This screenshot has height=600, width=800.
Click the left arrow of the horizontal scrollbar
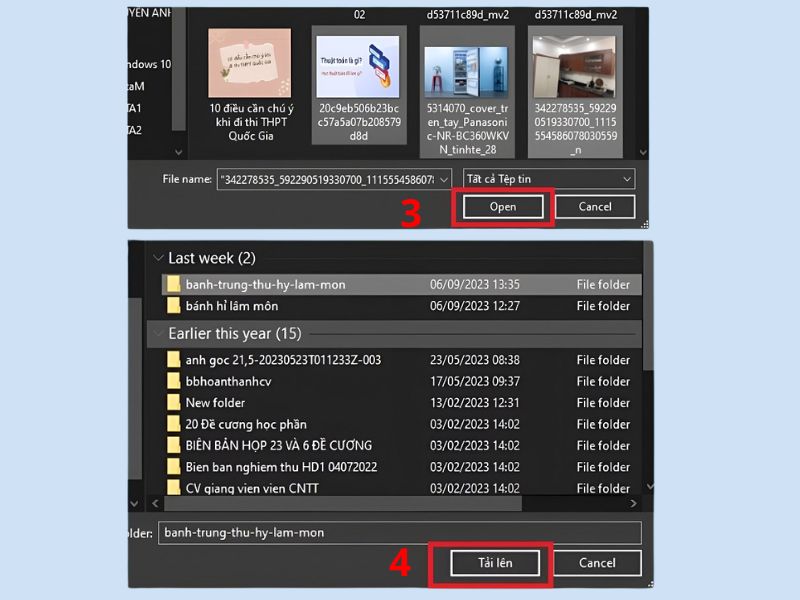[156, 504]
